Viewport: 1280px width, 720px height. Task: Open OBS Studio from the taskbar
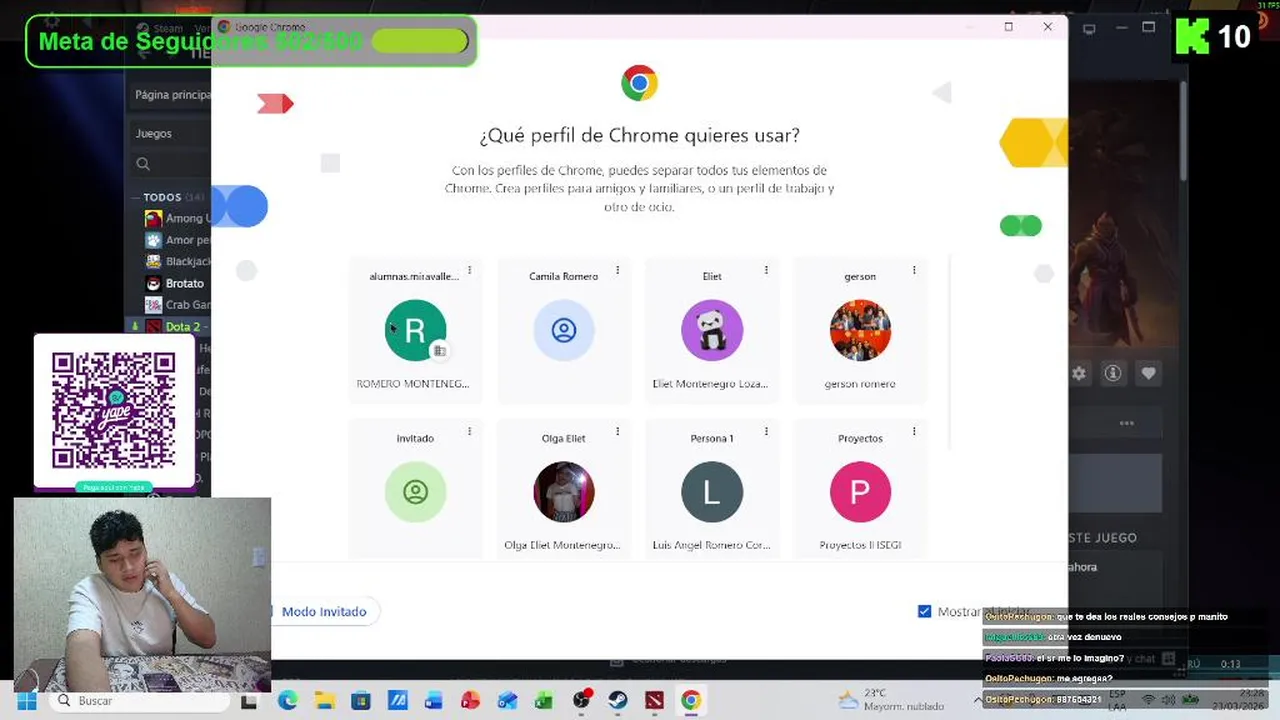click(581, 701)
